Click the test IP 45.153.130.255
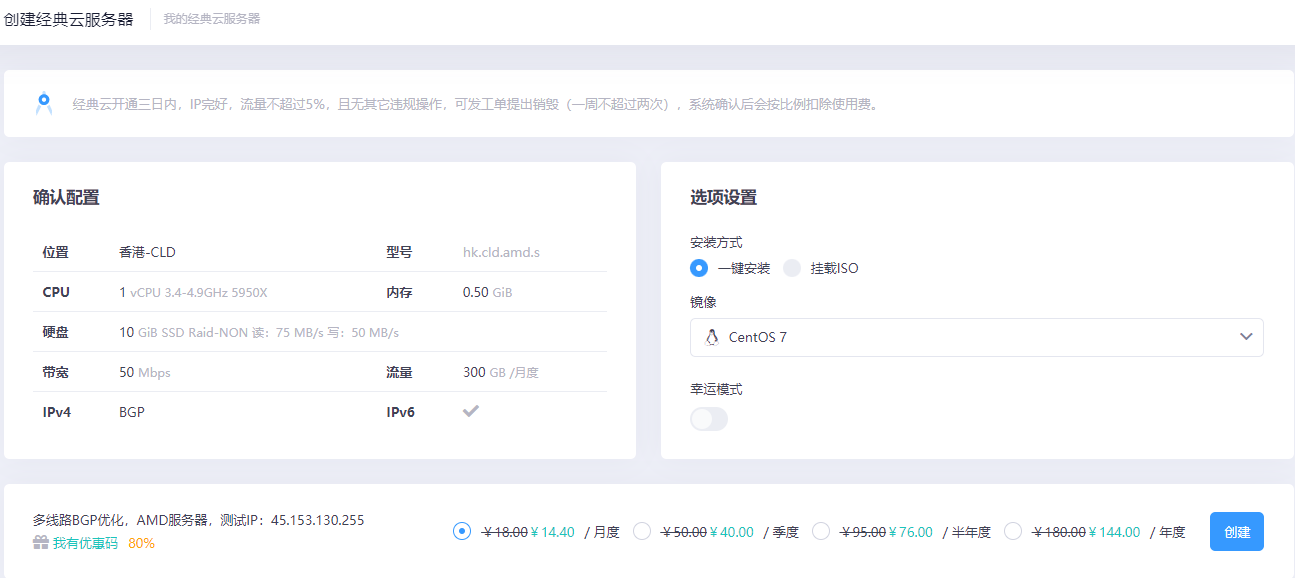Image resolution: width=1295 pixels, height=578 pixels. [x=317, y=520]
